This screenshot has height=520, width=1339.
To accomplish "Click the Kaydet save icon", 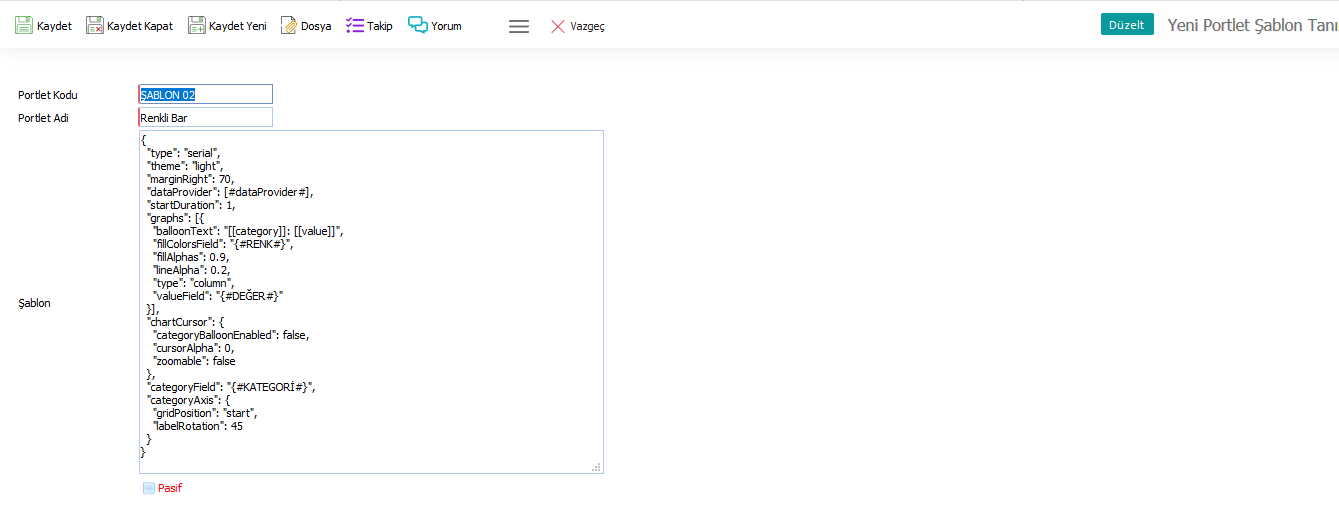I will coord(24,26).
